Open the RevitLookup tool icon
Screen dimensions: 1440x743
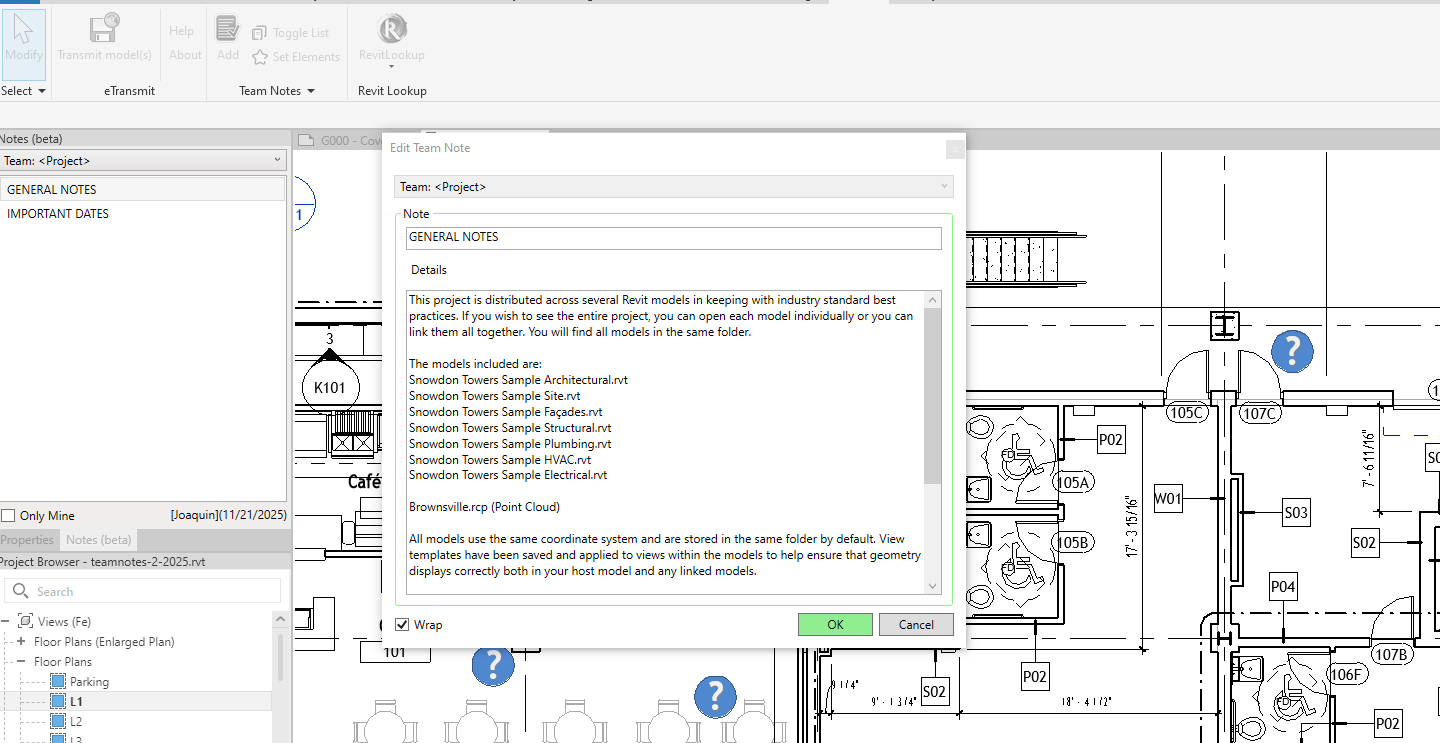[392, 29]
